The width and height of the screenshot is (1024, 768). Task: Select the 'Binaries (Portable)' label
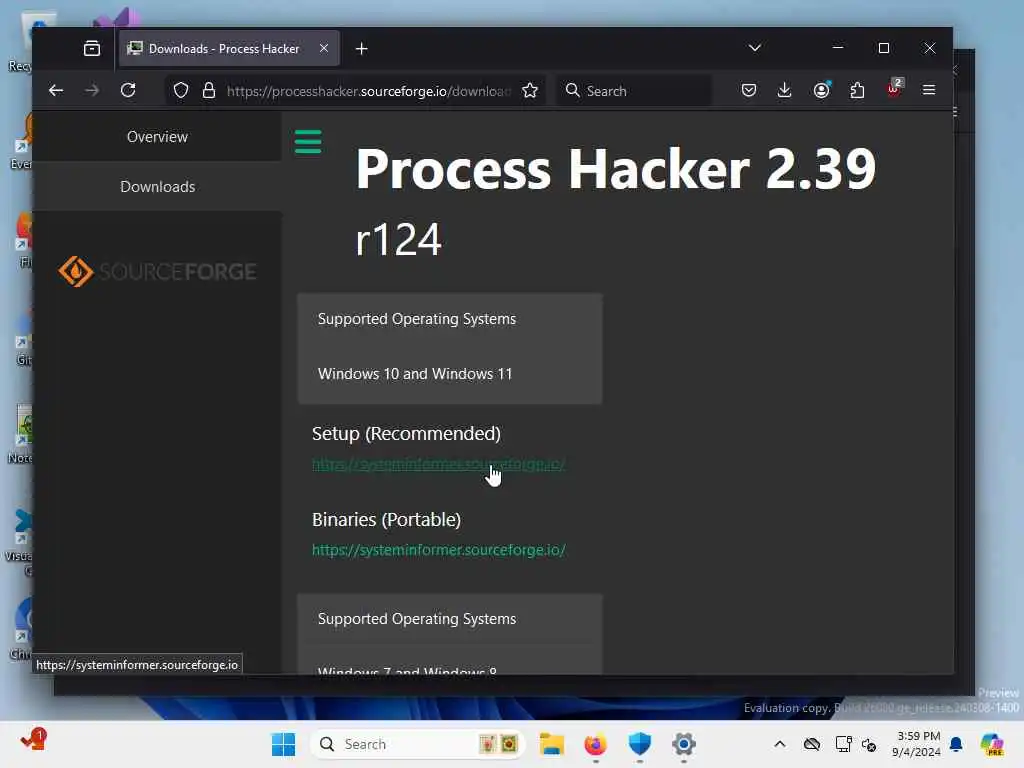coord(386,520)
